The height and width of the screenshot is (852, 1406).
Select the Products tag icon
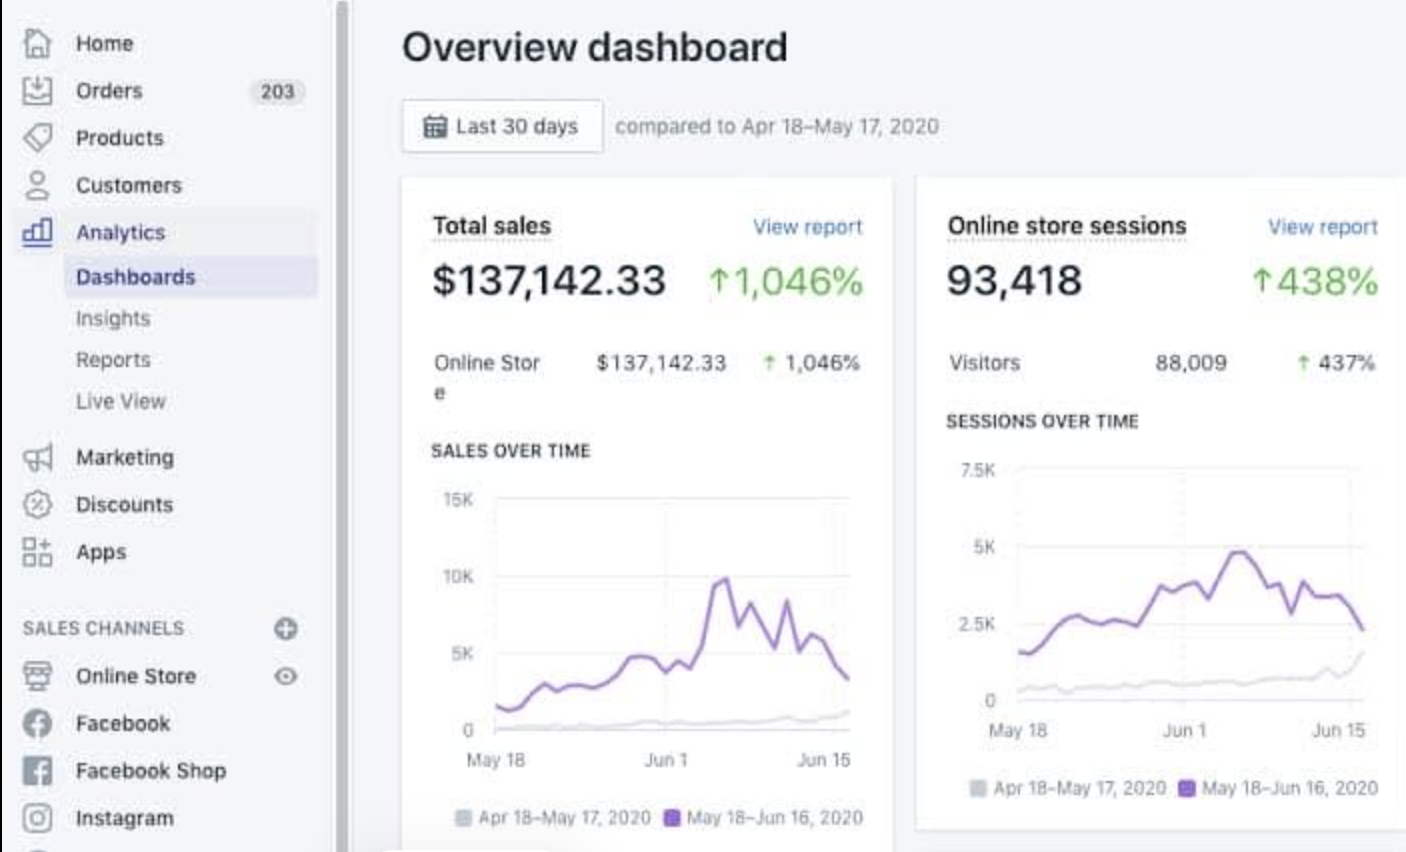37,137
